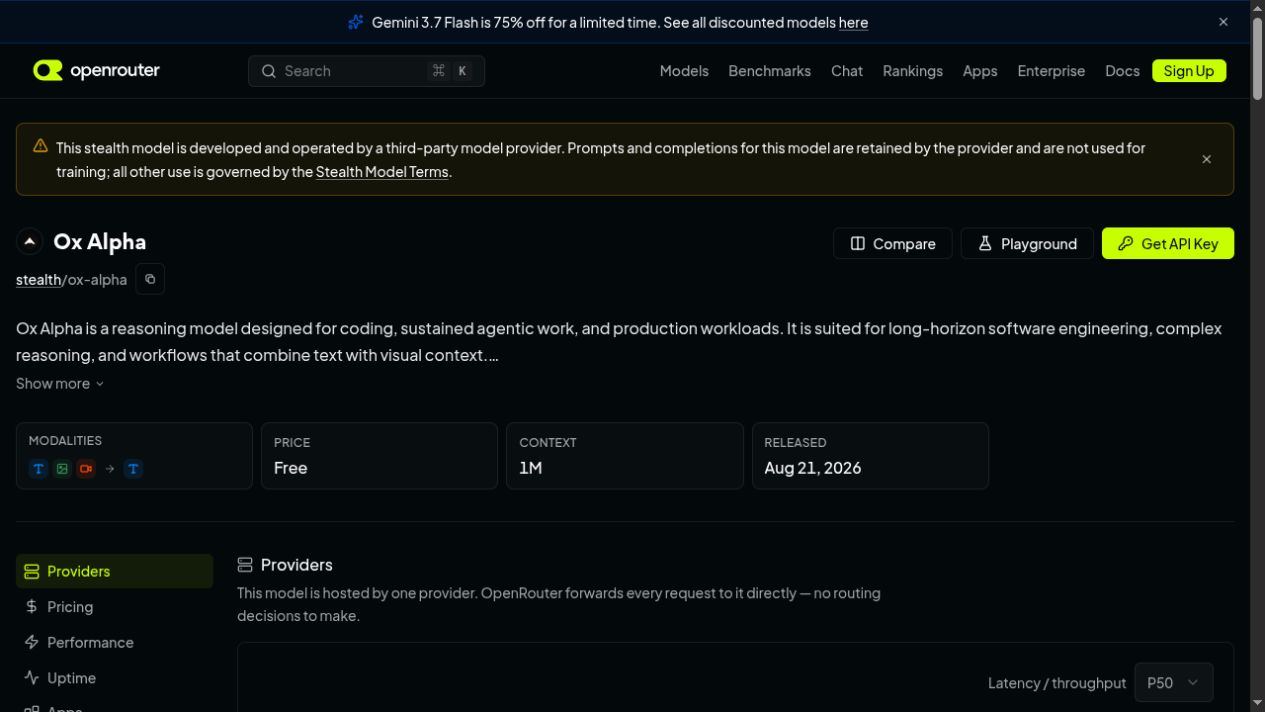Focus the Search input field
Image resolution: width=1265 pixels, height=712 pixels.
coord(366,71)
